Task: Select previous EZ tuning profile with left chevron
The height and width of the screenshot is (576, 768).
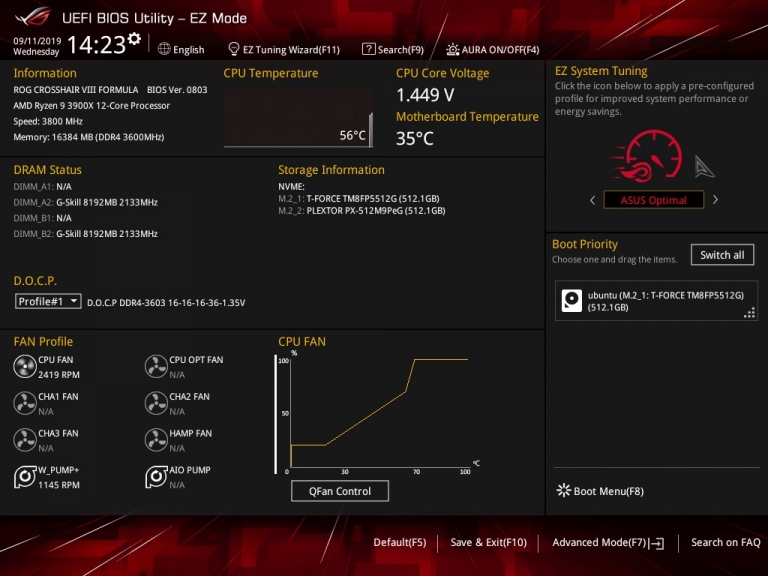Action: coord(593,200)
